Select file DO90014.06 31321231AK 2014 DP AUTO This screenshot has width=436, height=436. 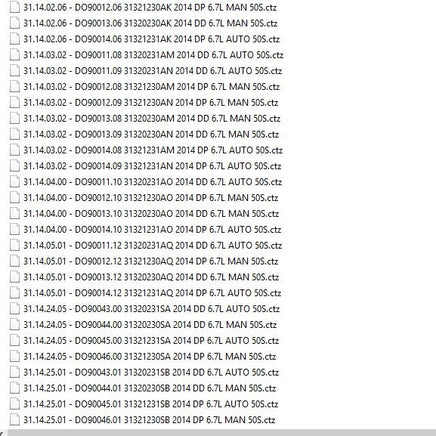[151, 39]
